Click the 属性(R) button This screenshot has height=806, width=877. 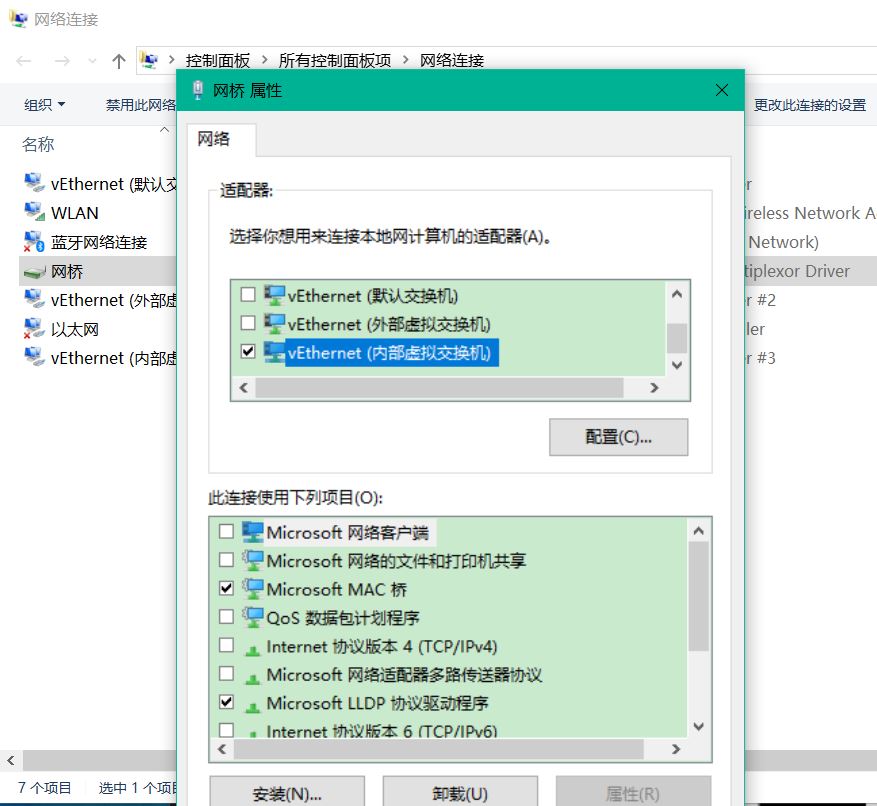coord(634,792)
